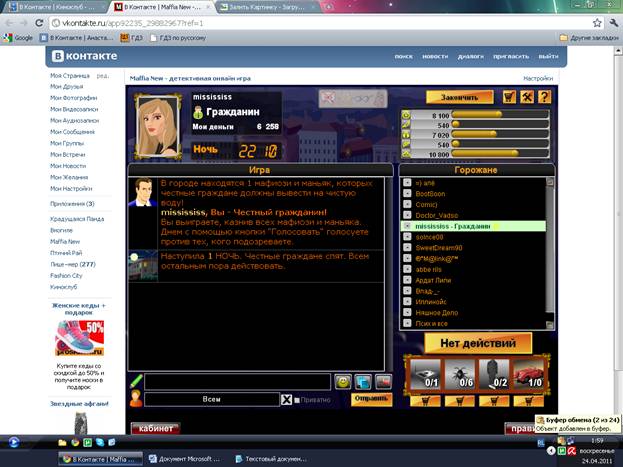Click the 7 020 progress bar

(501, 134)
